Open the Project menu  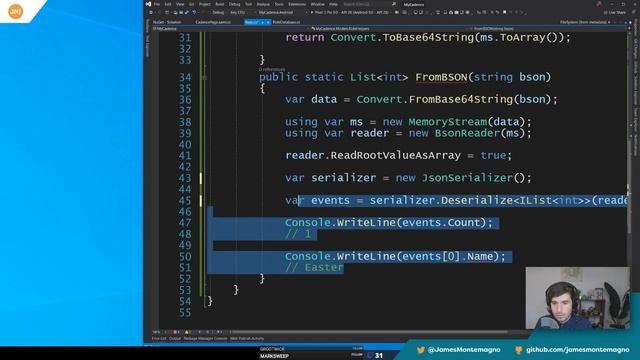[204, 4]
